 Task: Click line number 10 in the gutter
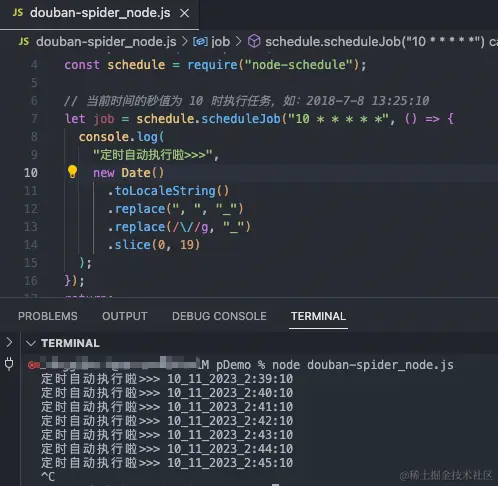click(x=31, y=173)
